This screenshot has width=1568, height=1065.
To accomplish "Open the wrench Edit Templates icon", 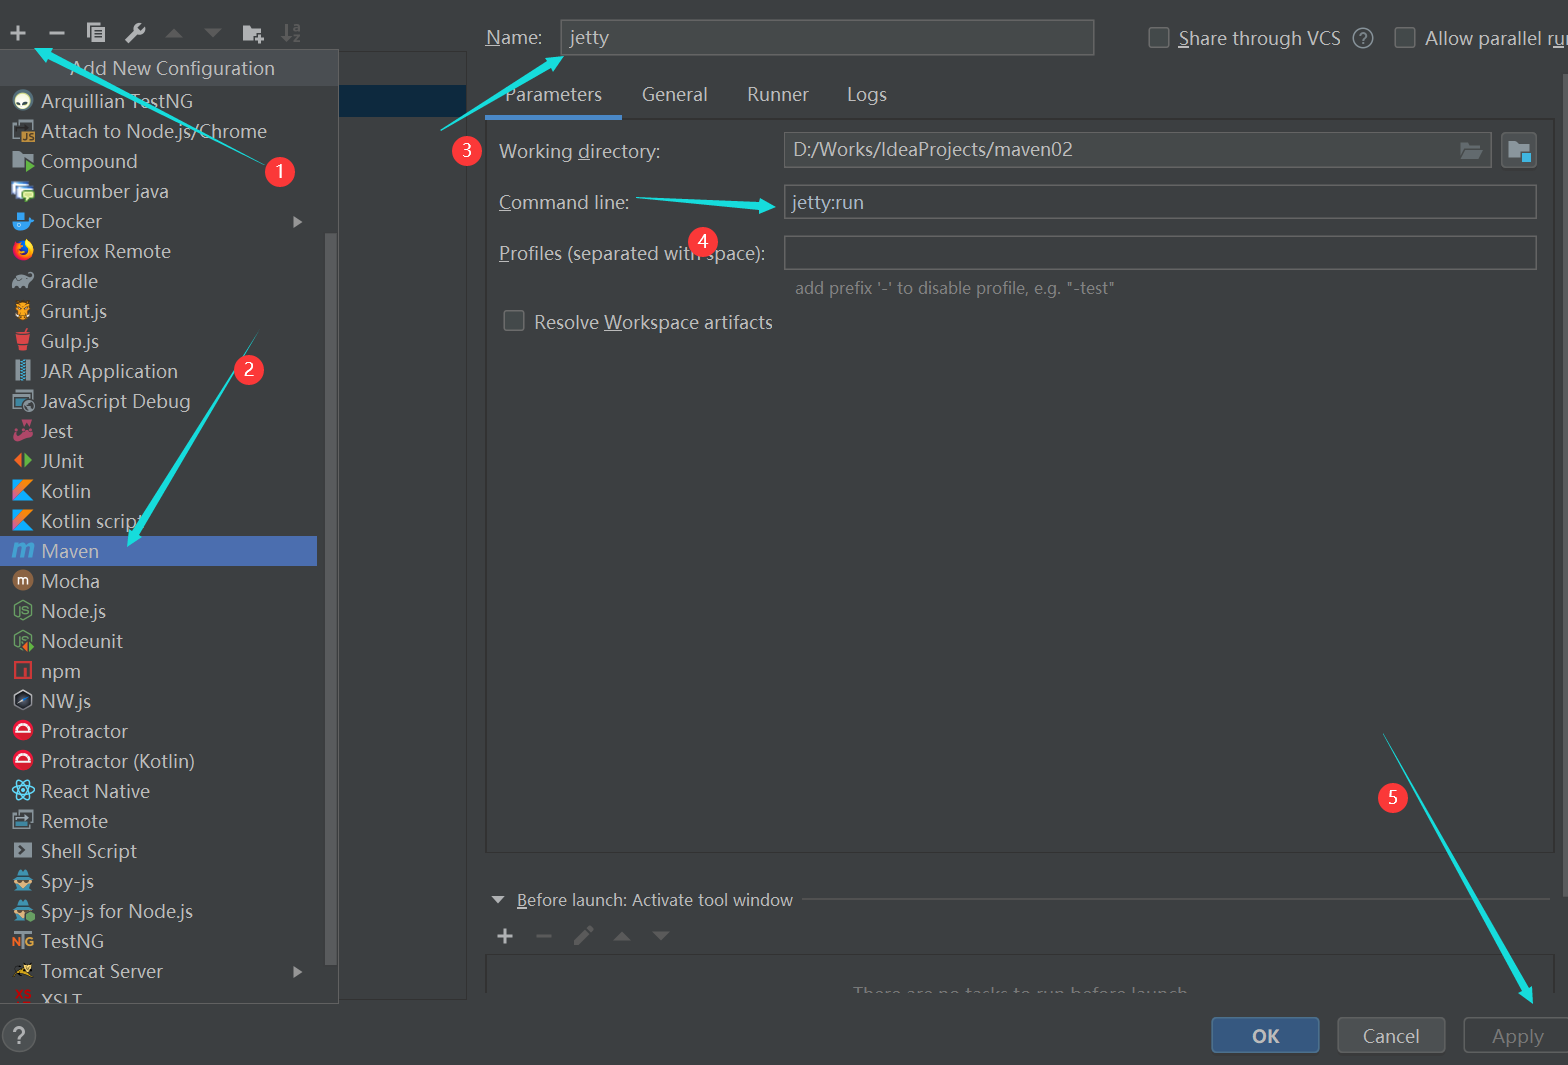I will coord(135,33).
